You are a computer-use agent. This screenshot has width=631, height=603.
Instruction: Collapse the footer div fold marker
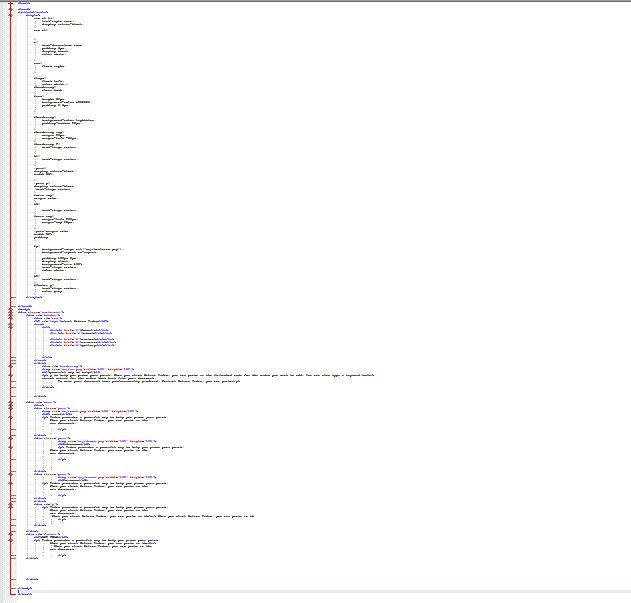pos(11,535)
